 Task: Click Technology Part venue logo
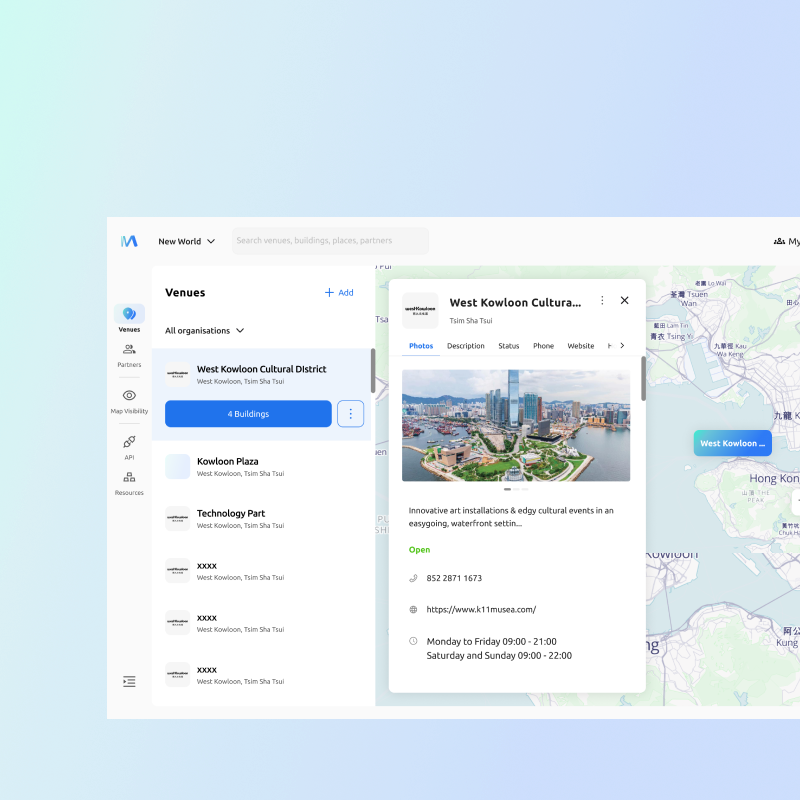pos(178,518)
